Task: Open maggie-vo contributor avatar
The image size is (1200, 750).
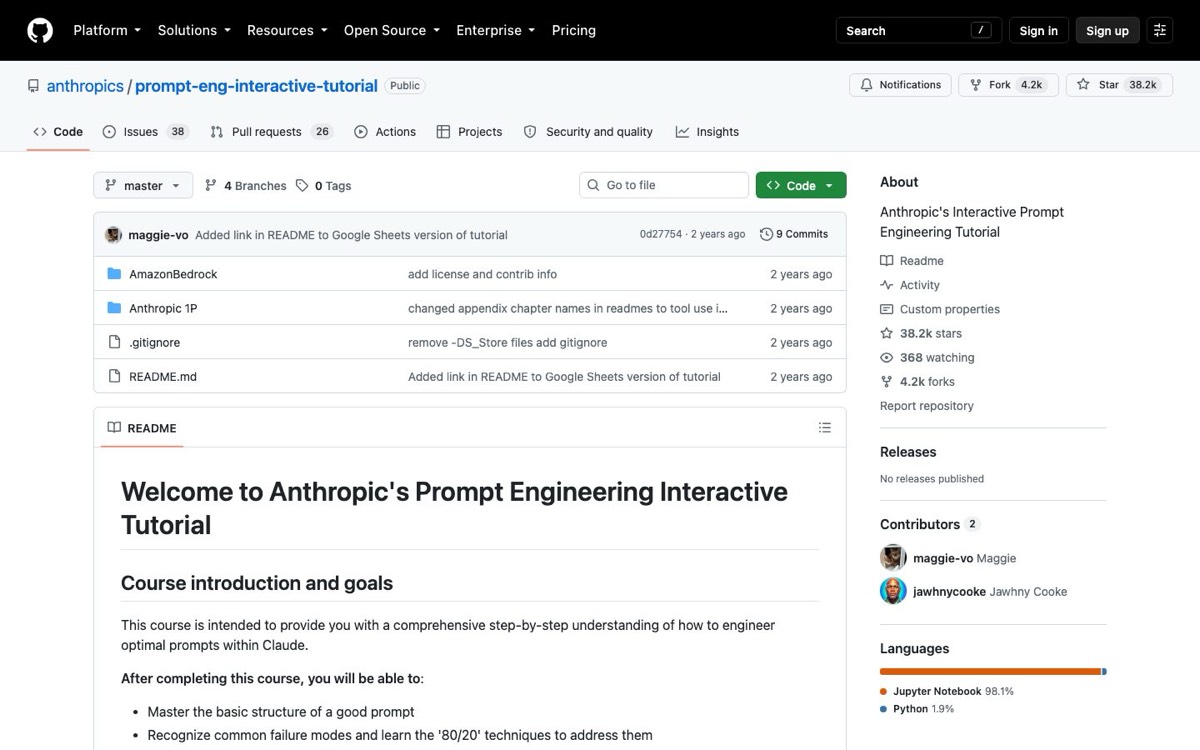Action: [893, 558]
